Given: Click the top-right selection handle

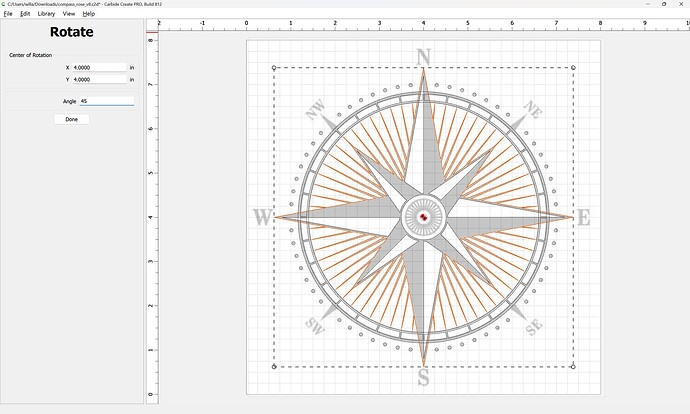Looking at the screenshot, I should click(573, 68).
